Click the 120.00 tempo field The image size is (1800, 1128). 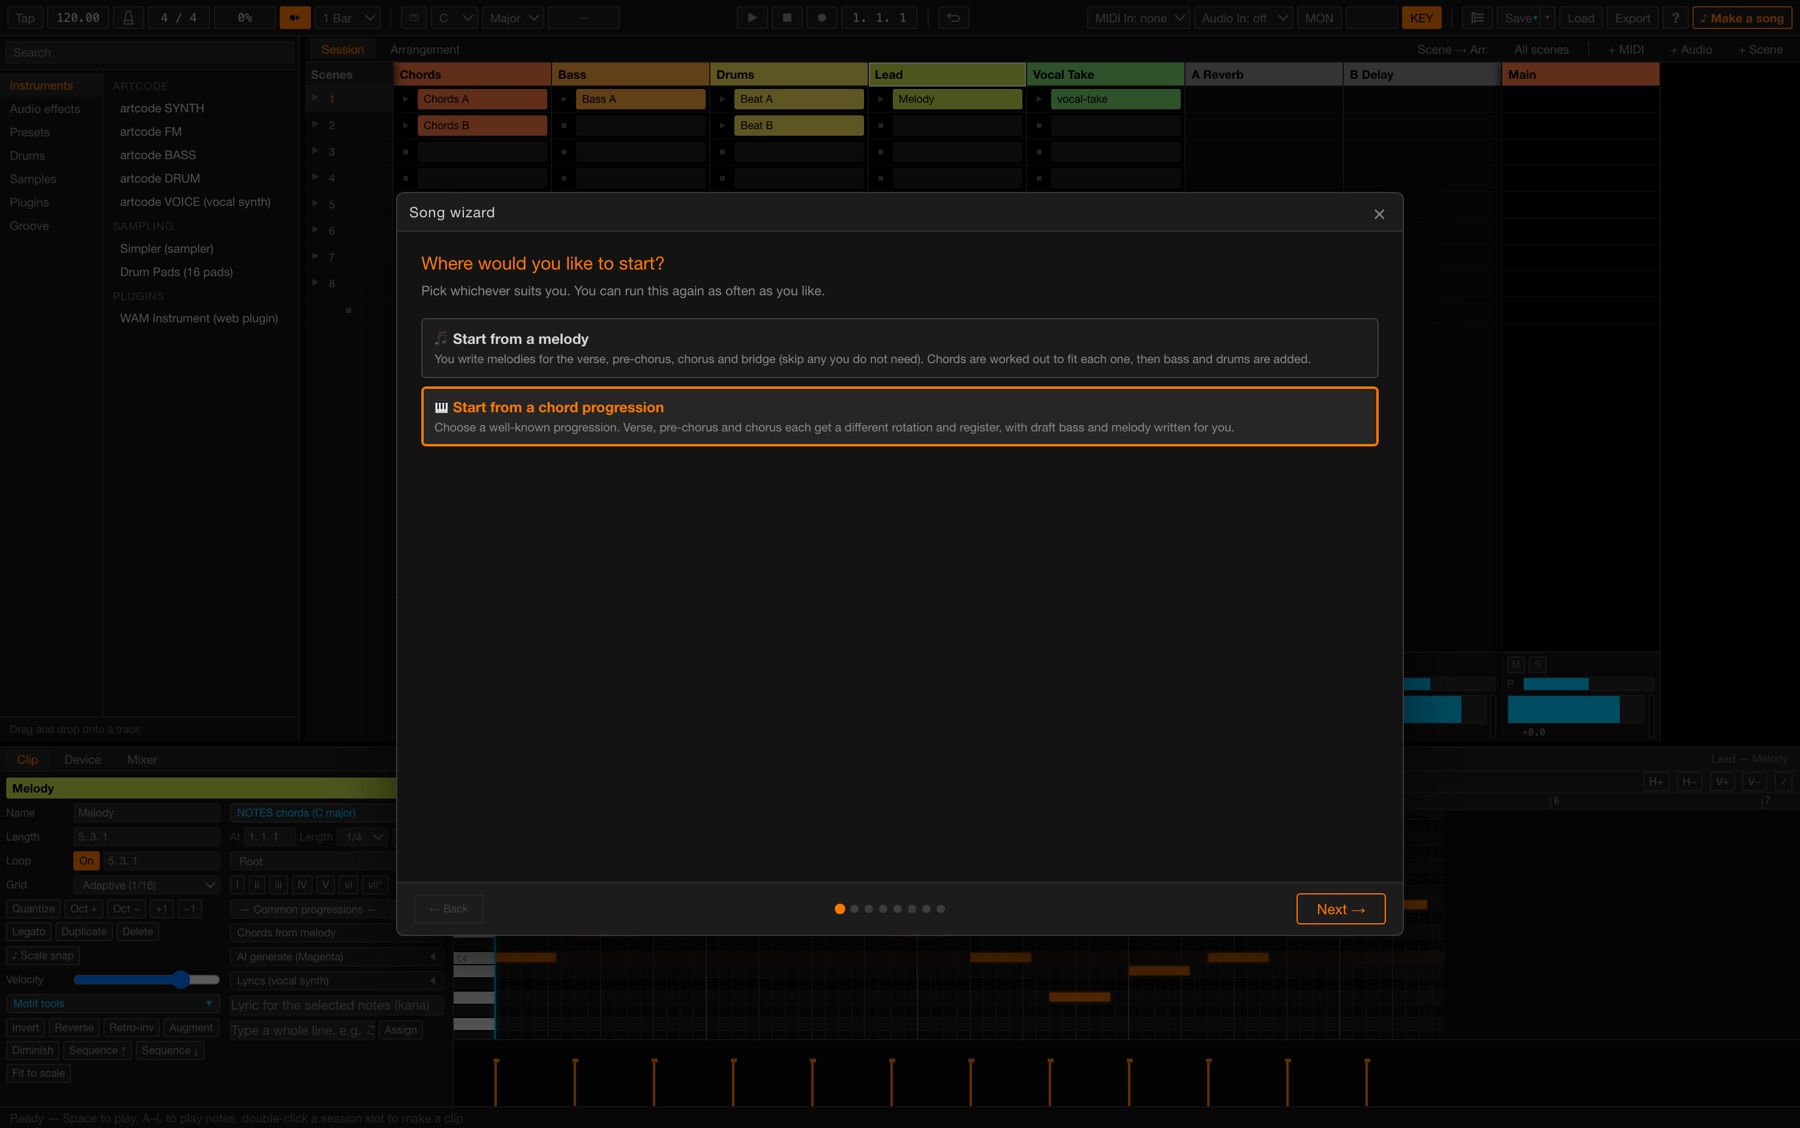78,18
